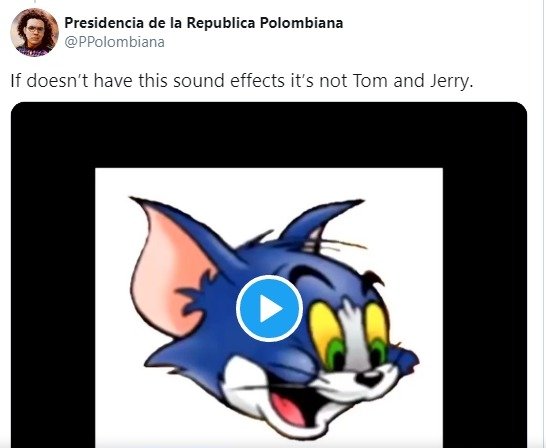Open Presidencia de la Republica Polombiana profile
This screenshot has width=546, height=448.
204,23
